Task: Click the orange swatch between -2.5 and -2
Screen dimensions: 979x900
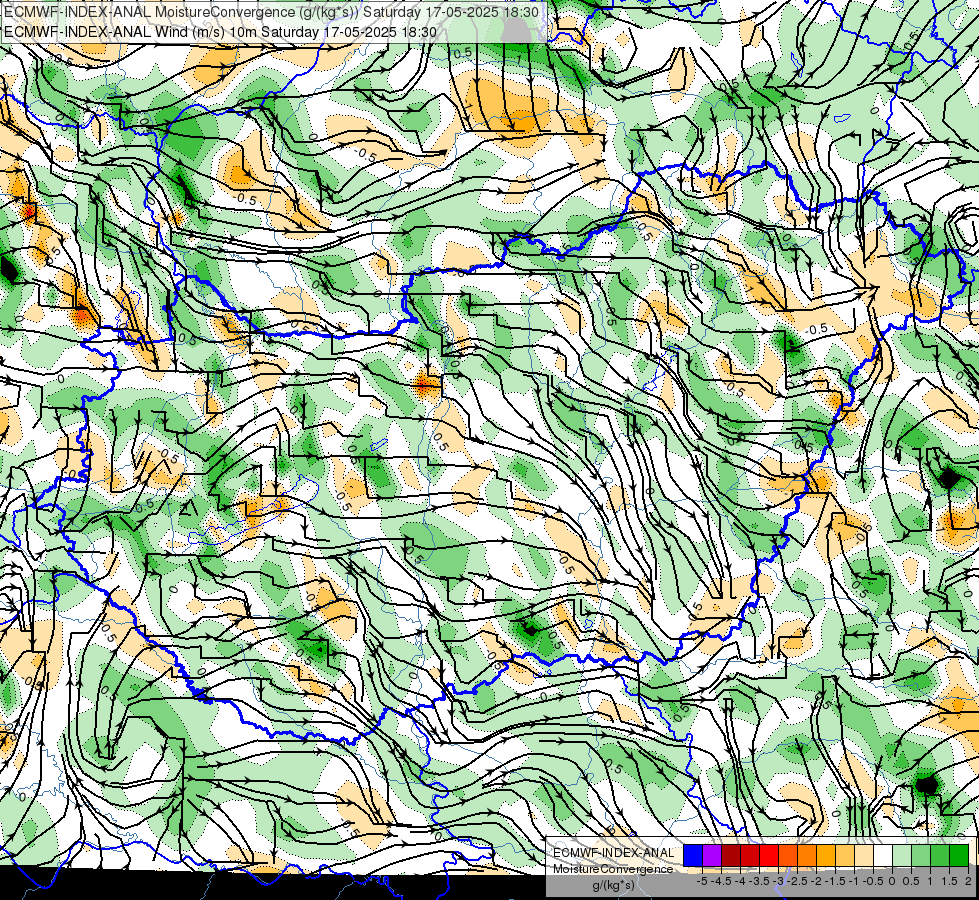Action: [x=807, y=856]
